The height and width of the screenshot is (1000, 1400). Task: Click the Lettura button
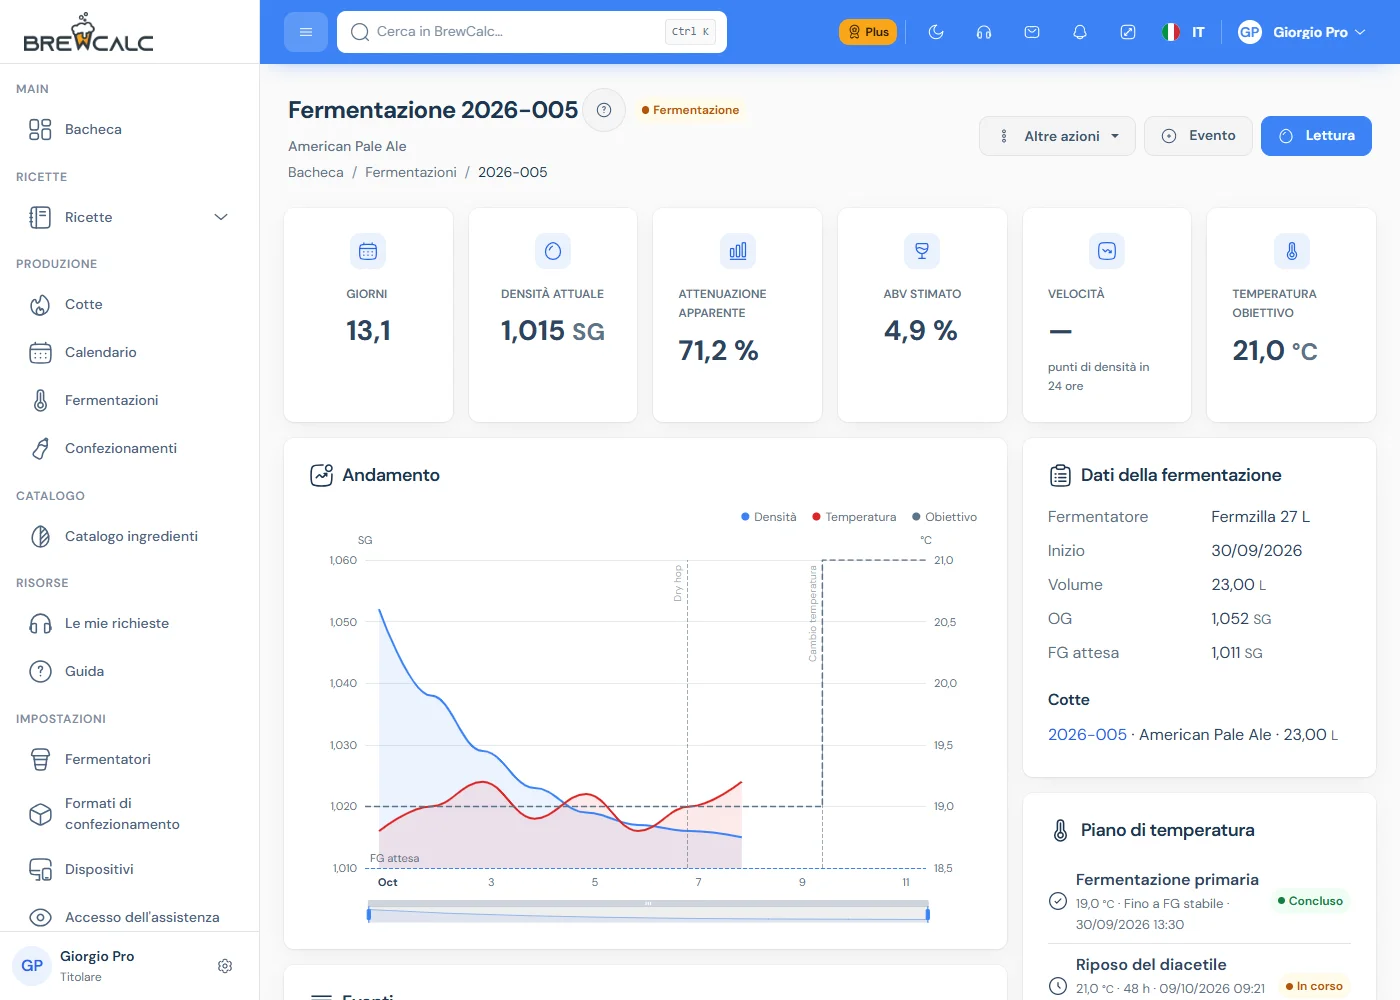(1316, 136)
